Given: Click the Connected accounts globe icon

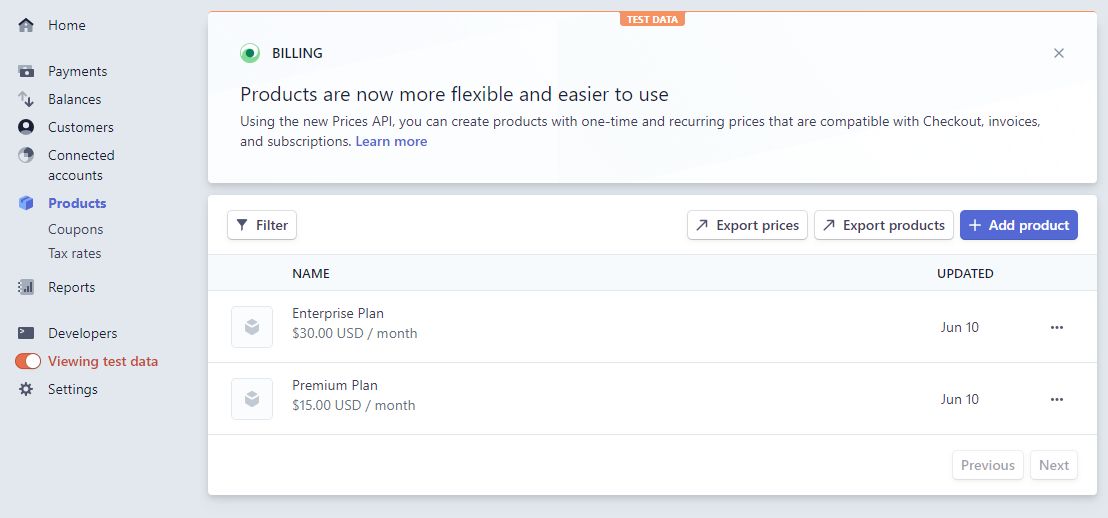Looking at the screenshot, I should coord(26,155).
